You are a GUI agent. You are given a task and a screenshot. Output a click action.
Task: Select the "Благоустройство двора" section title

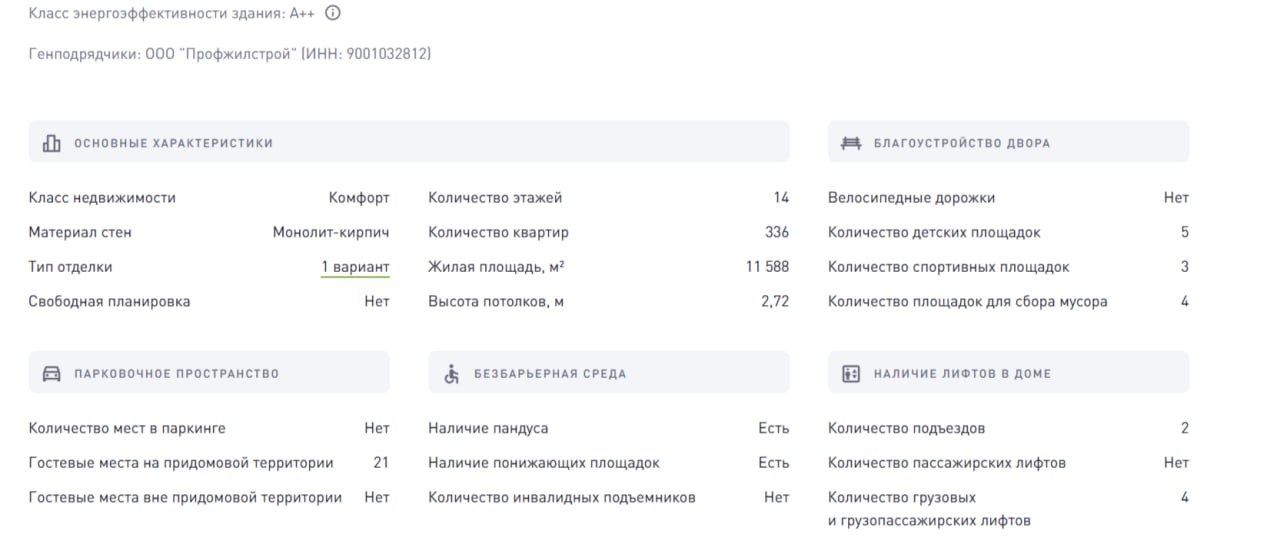(x=962, y=143)
